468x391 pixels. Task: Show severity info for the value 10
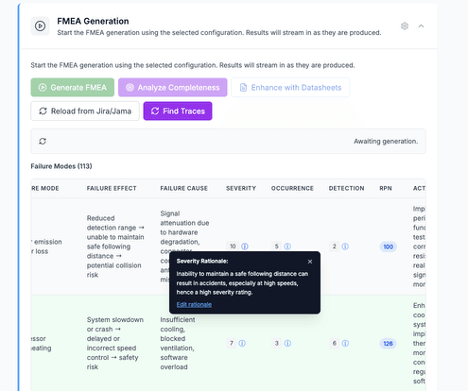245,246
